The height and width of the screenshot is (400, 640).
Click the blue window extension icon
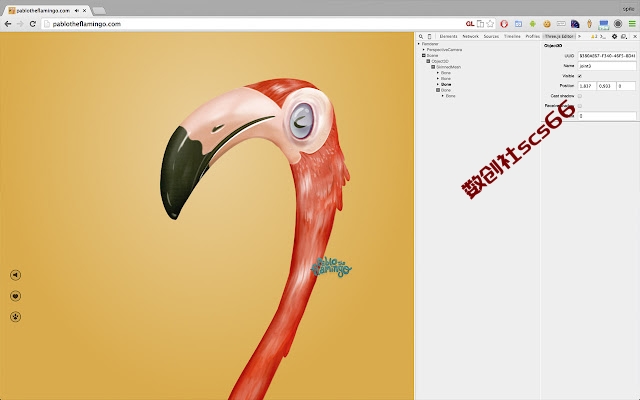(518, 24)
